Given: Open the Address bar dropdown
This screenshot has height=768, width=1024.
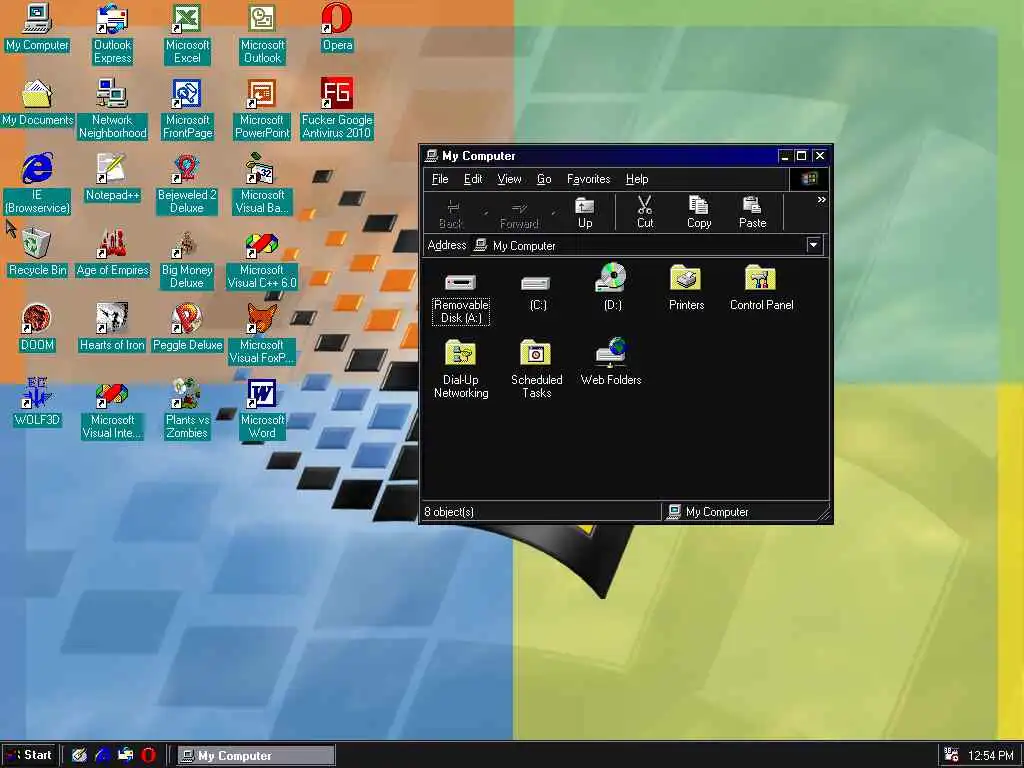Looking at the screenshot, I should (x=814, y=246).
